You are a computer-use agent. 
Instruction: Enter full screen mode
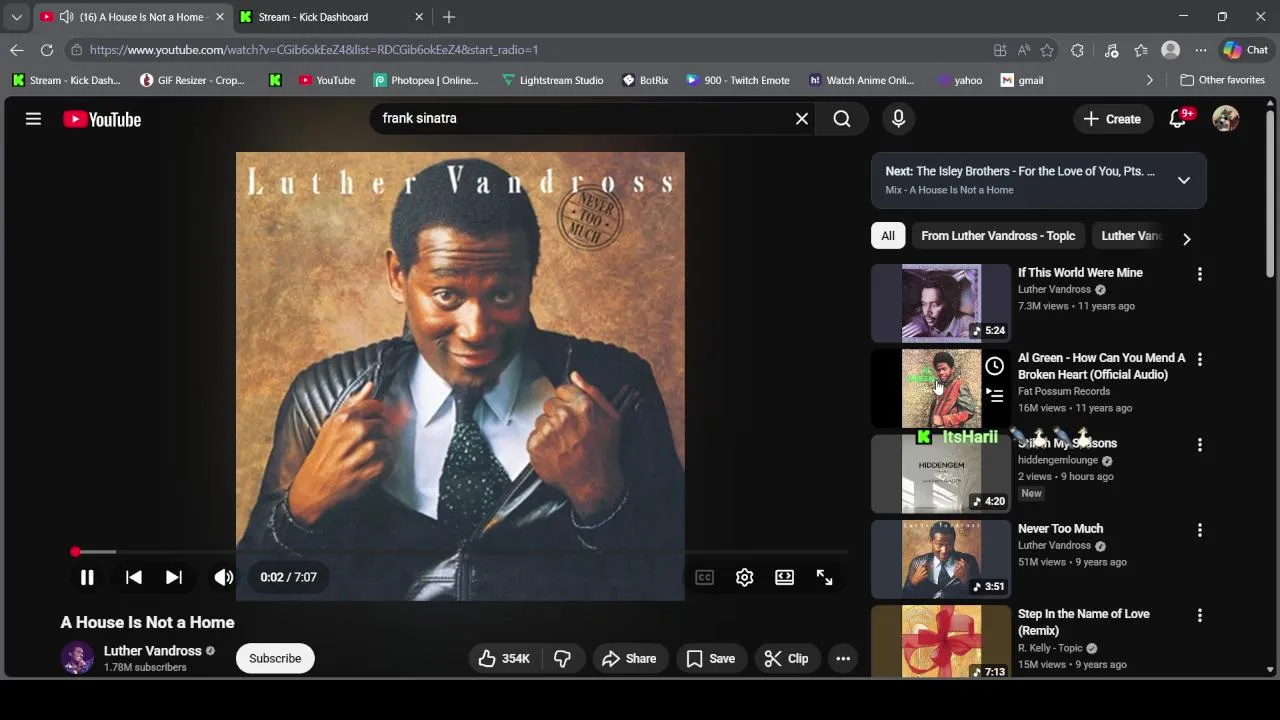pyautogui.click(x=824, y=577)
